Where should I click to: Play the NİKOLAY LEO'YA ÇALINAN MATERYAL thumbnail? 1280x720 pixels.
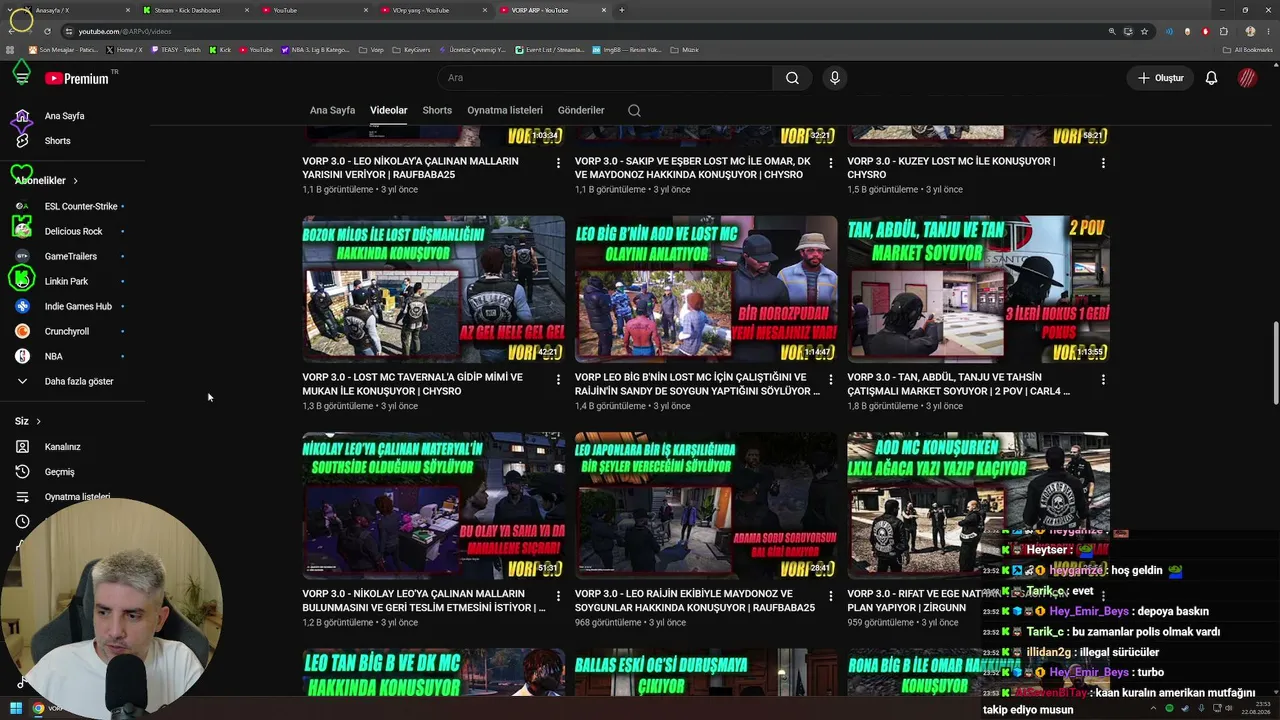point(433,506)
